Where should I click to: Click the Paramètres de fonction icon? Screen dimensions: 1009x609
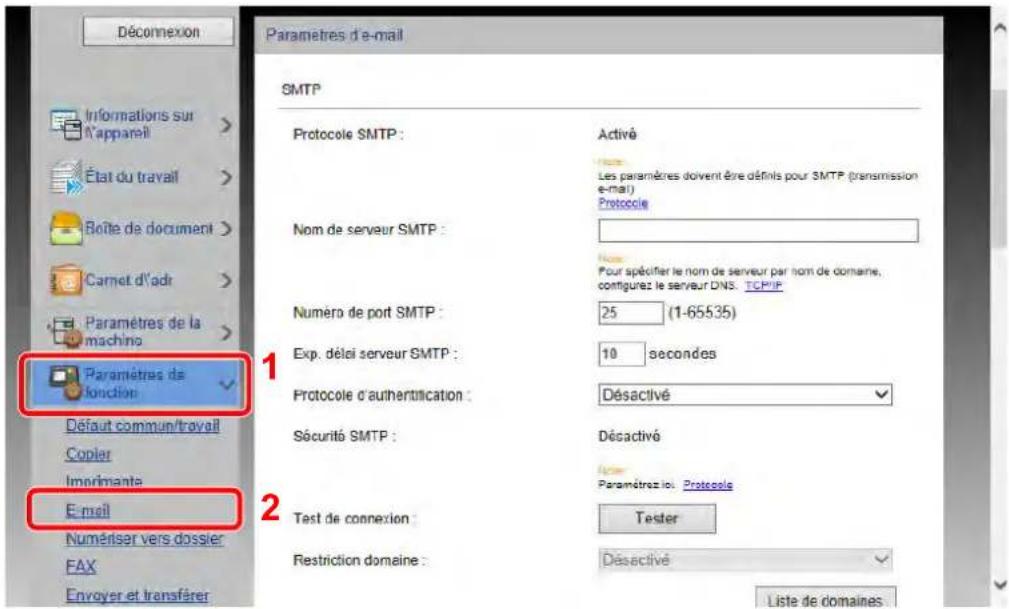[x=66, y=383]
